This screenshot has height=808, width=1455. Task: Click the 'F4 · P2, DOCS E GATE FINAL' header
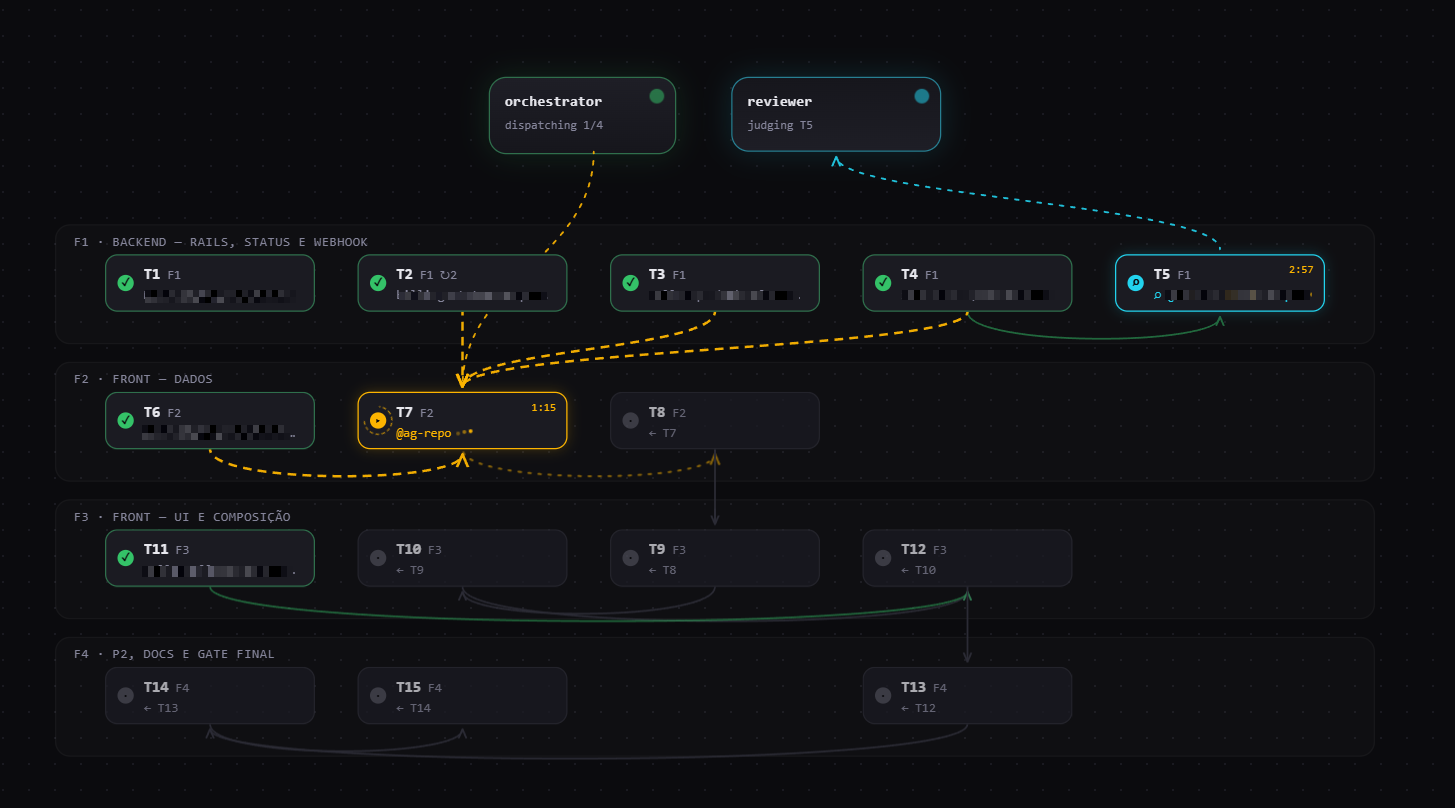174,654
